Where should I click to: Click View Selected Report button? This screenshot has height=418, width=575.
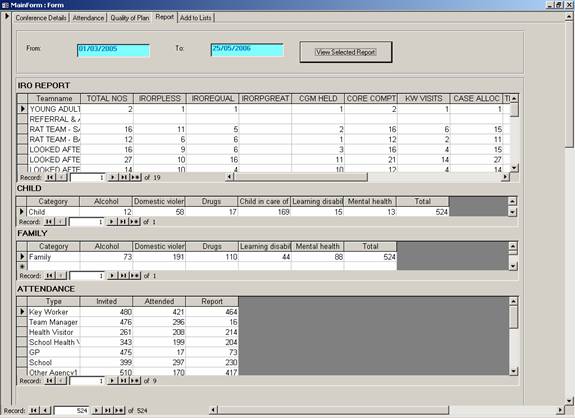[346, 52]
